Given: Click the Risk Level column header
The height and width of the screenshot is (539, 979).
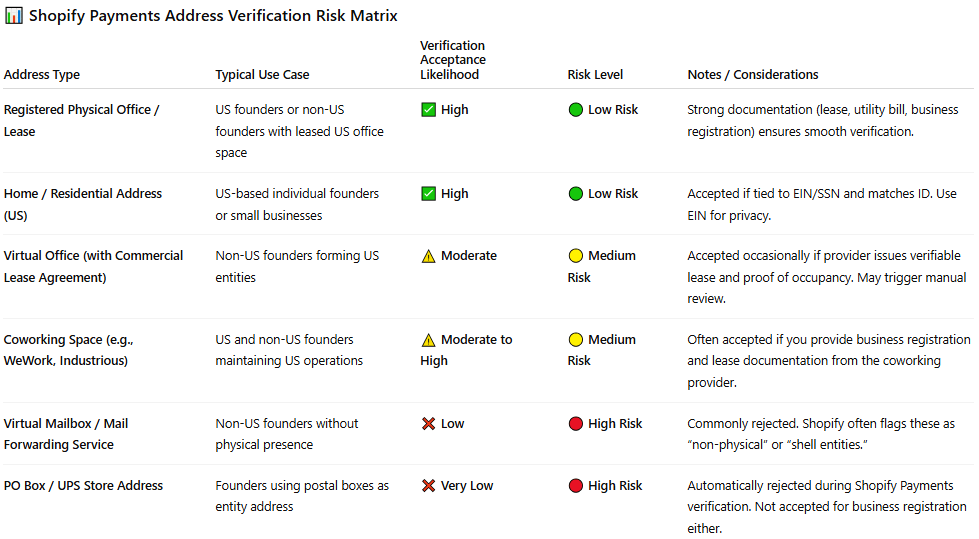Looking at the screenshot, I should [x=595, y=75].
